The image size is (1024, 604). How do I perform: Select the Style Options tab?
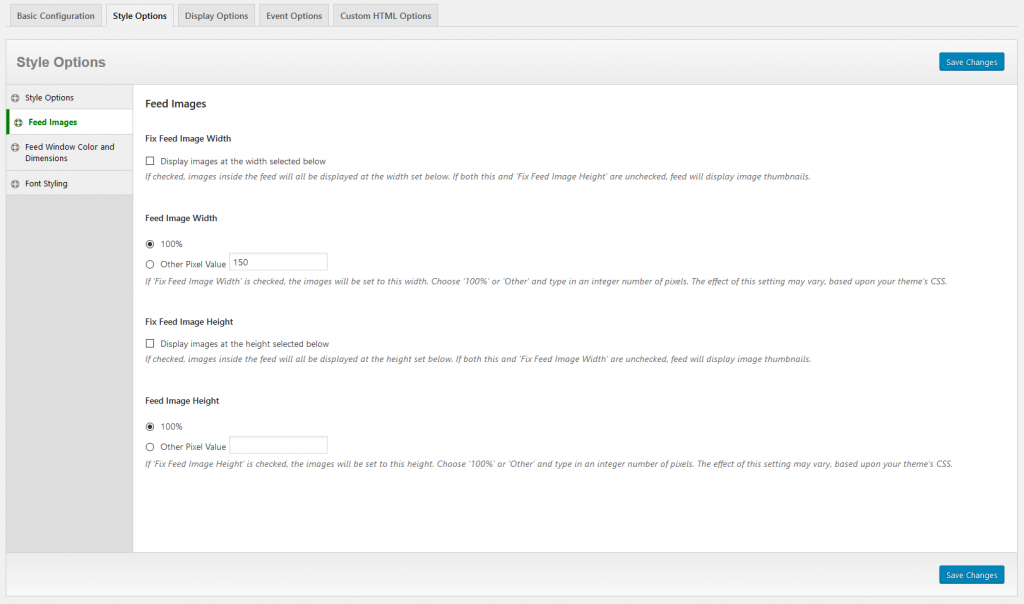[140, 16]
